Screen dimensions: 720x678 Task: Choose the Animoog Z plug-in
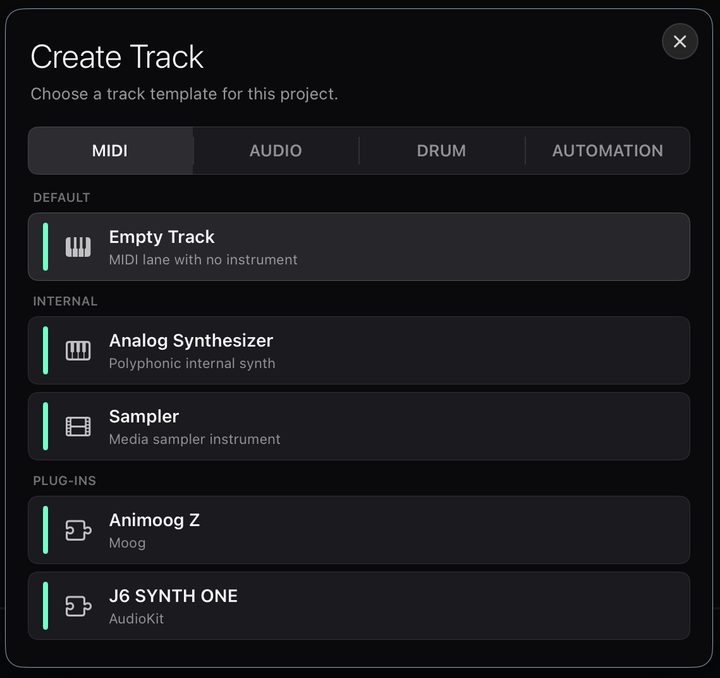point(359,530)
